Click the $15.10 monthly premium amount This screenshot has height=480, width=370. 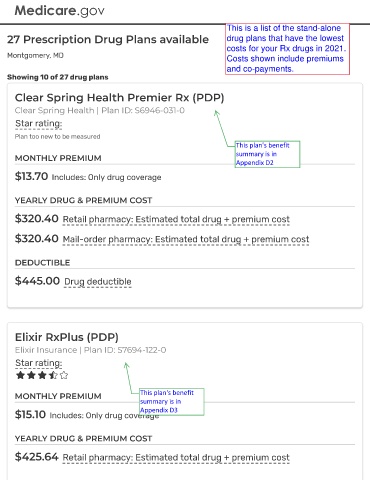pos(30,415)
